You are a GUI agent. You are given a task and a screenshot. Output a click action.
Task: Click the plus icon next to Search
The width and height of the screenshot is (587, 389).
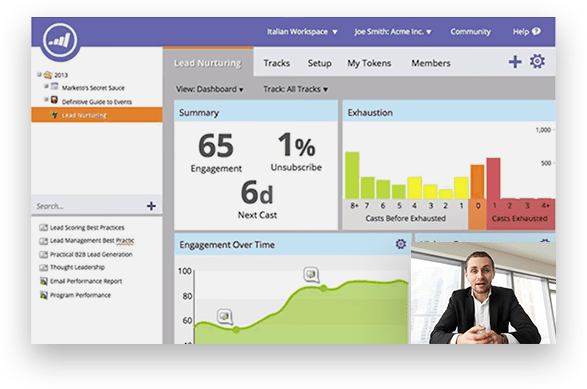151,206
